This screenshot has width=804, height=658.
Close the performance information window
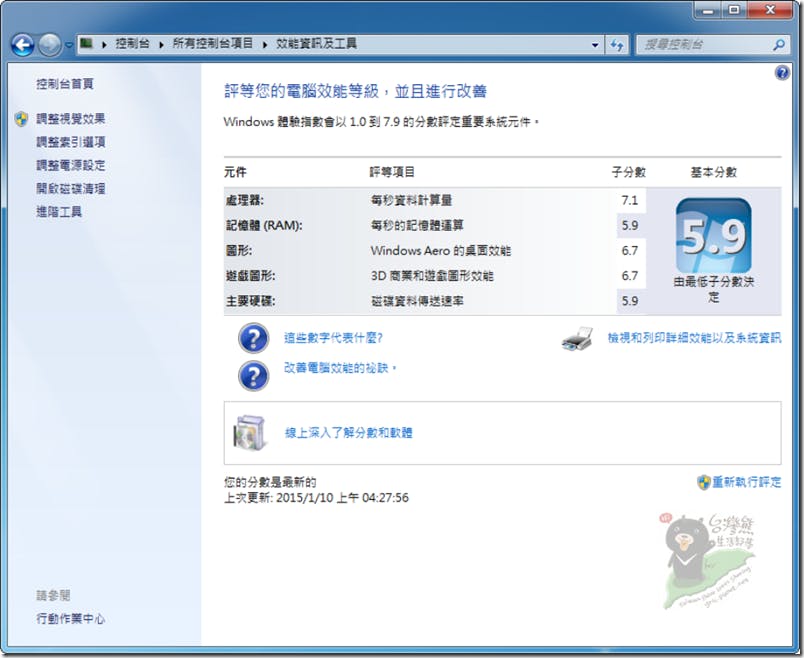[x=770, y=10]
